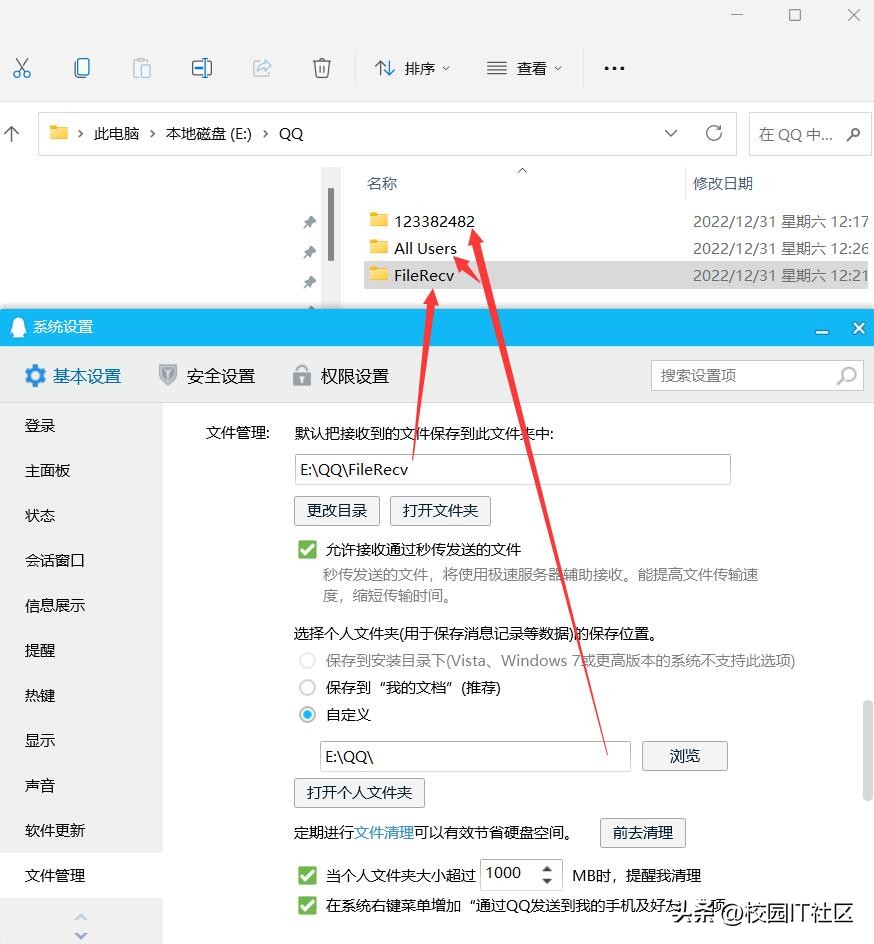Click the Rename icon in Explorer toolbar
Viewport: 874px width, 944px height.
(201, 68)
